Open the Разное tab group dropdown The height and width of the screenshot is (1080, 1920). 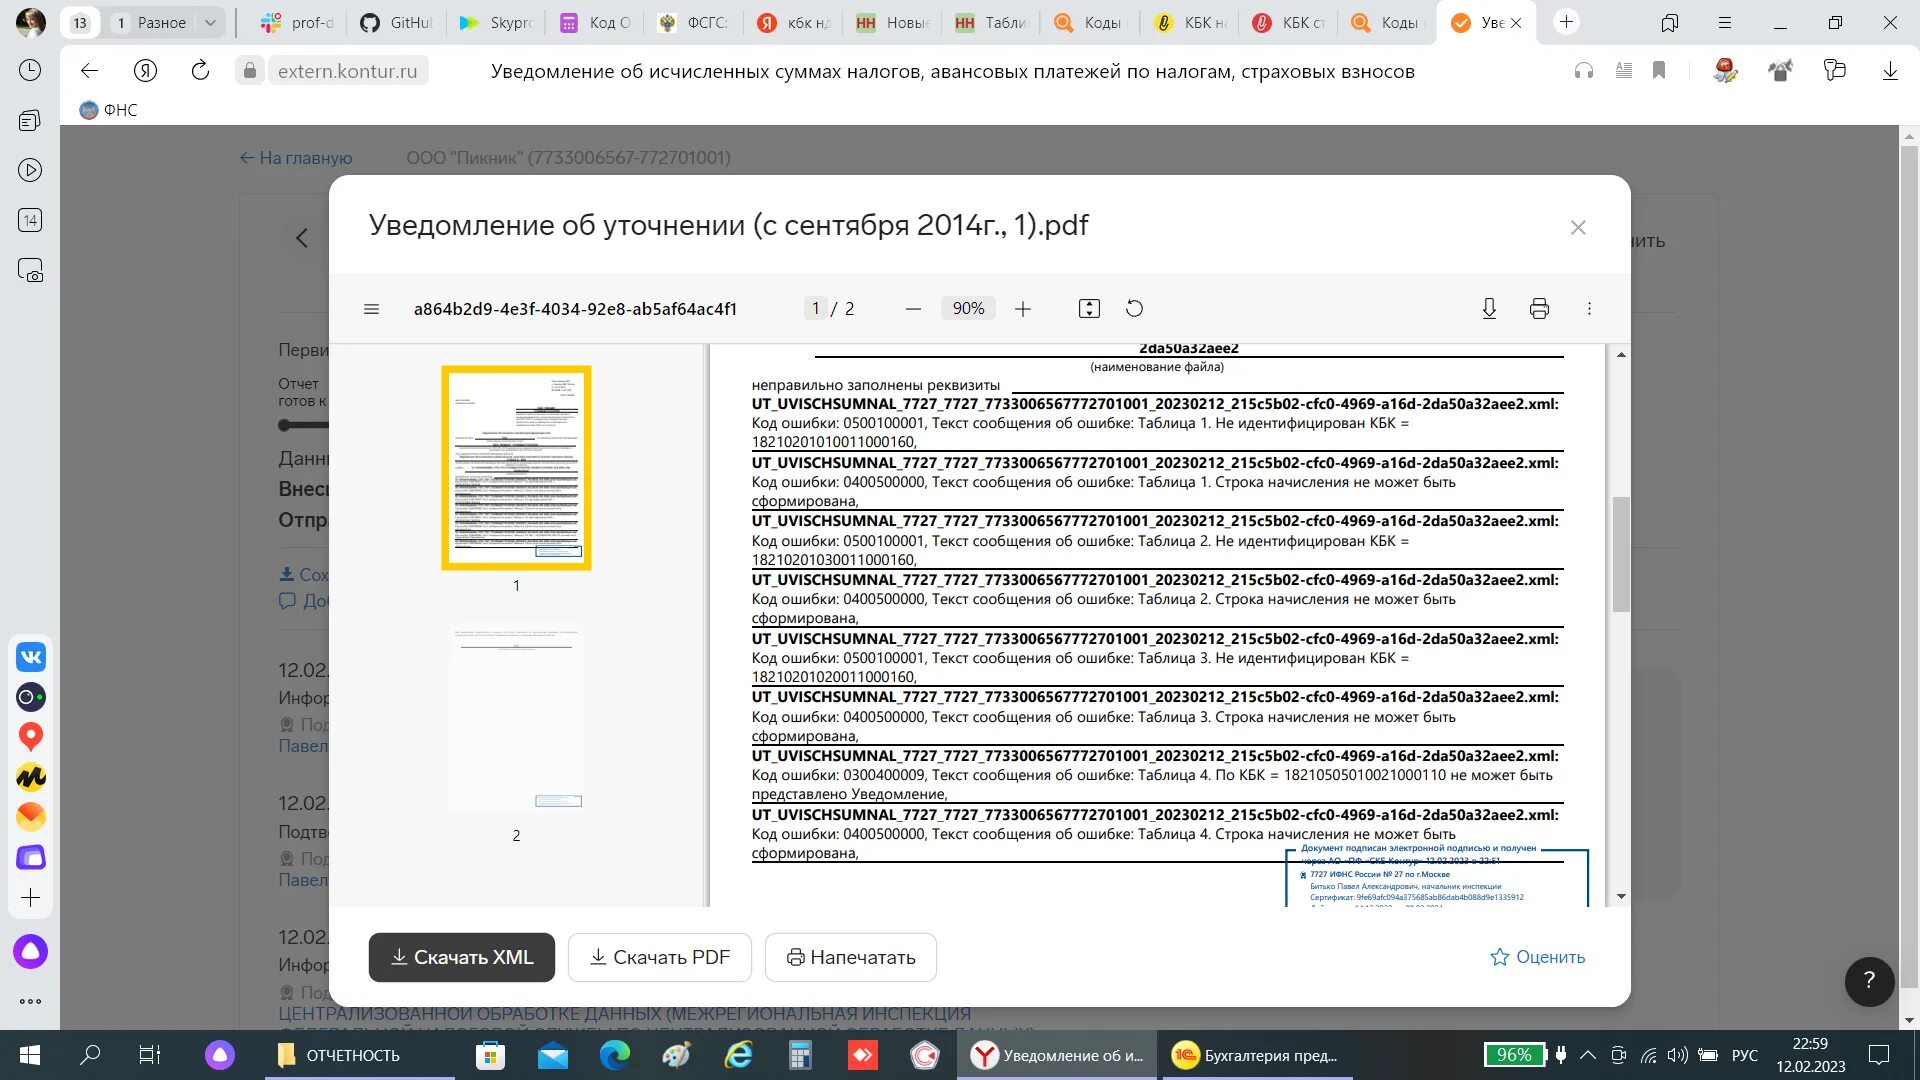[210, 23]
